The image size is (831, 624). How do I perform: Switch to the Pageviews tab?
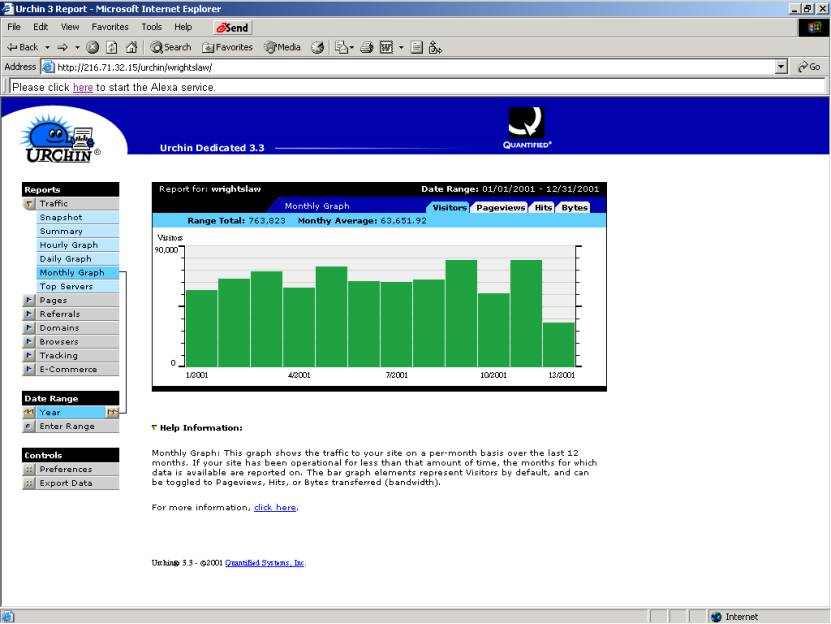click(500, 208)
